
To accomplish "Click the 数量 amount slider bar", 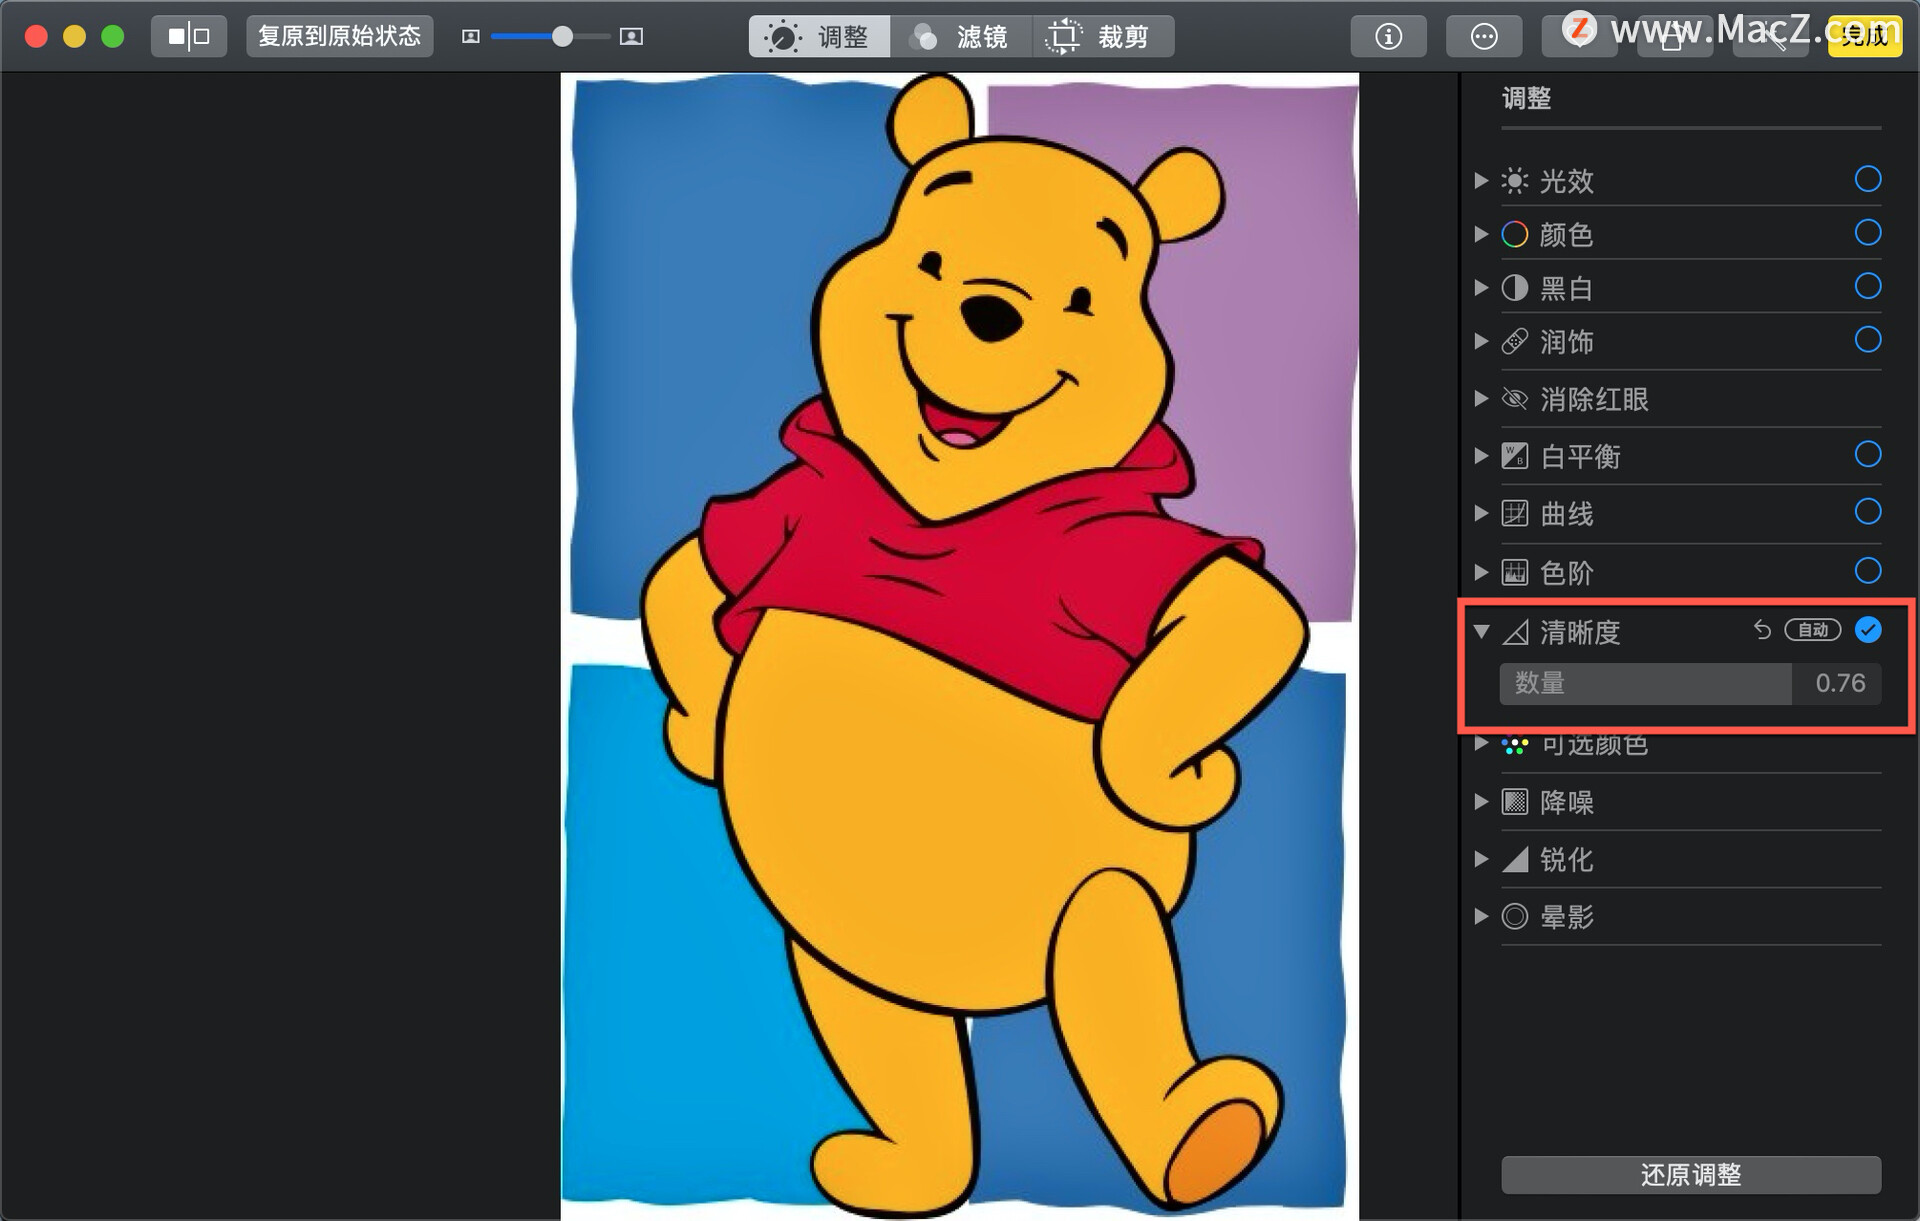I will [x=1689, y=684].
